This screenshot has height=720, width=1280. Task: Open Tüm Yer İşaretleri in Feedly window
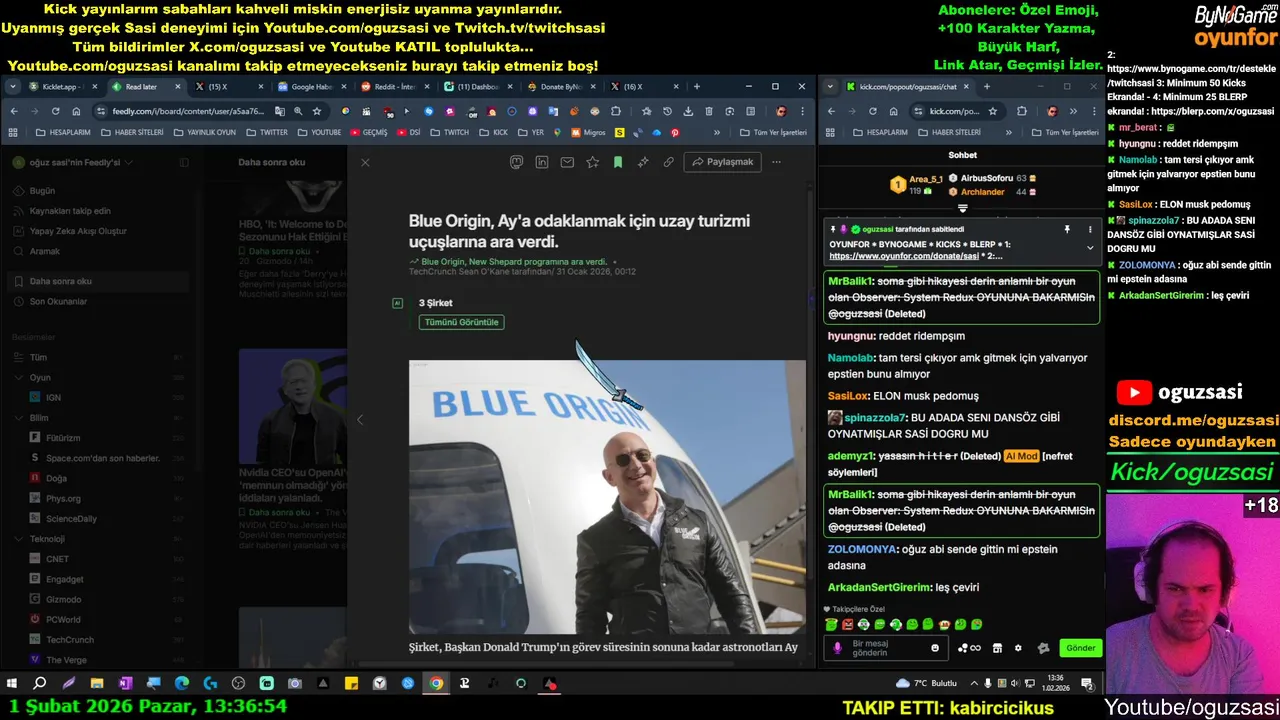point(773,132)
